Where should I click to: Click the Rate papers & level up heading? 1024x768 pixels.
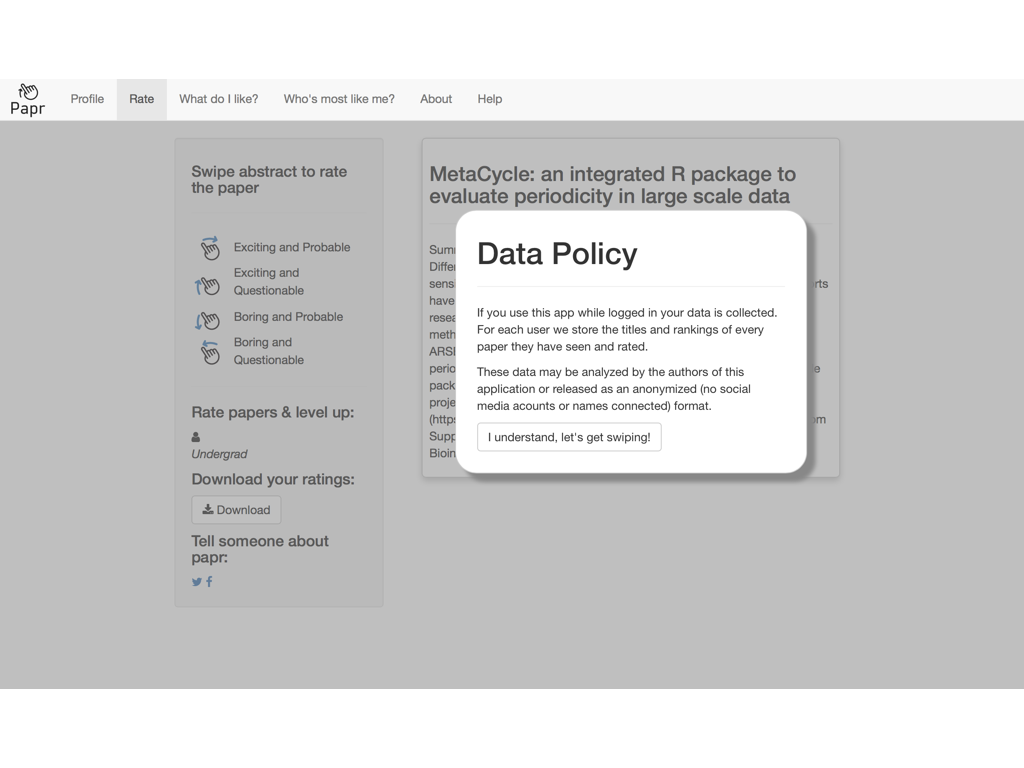click(x=272, y=413)
